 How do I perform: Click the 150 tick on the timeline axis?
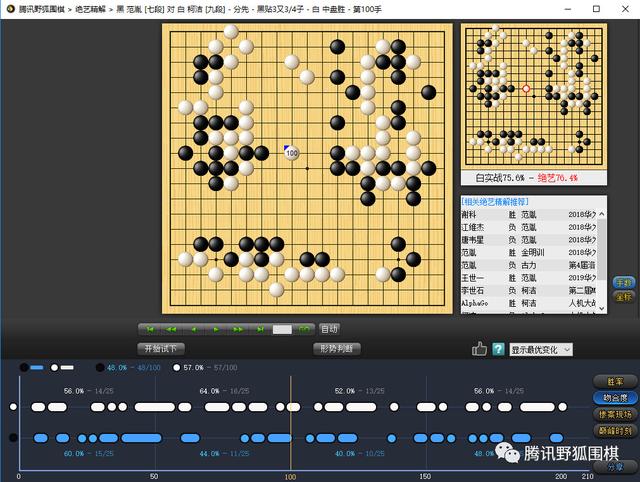(x=424, y=476)
